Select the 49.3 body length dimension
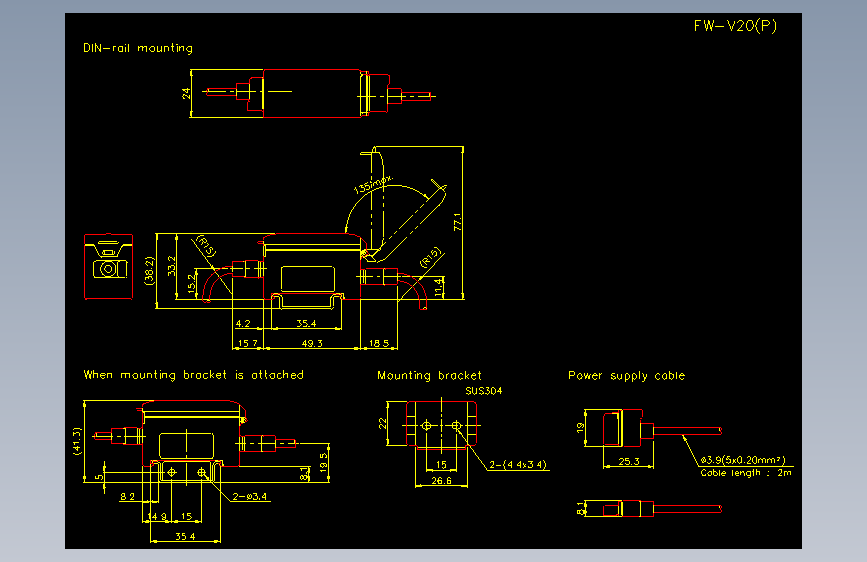The image size is (867, 562). (x=312, y=344)
